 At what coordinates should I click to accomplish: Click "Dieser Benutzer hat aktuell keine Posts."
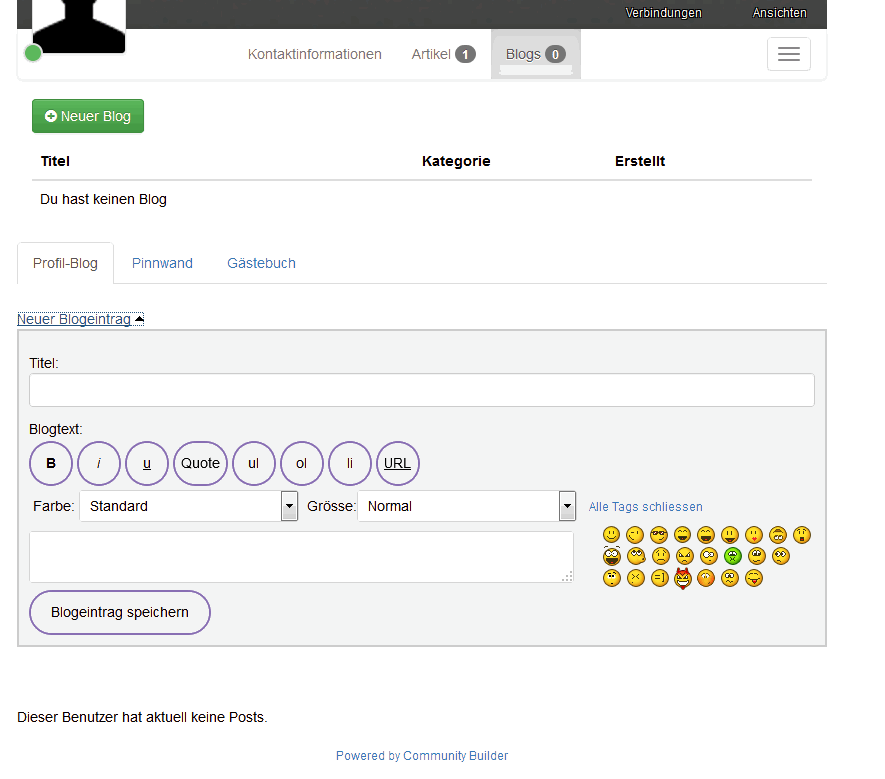point(142,717)
